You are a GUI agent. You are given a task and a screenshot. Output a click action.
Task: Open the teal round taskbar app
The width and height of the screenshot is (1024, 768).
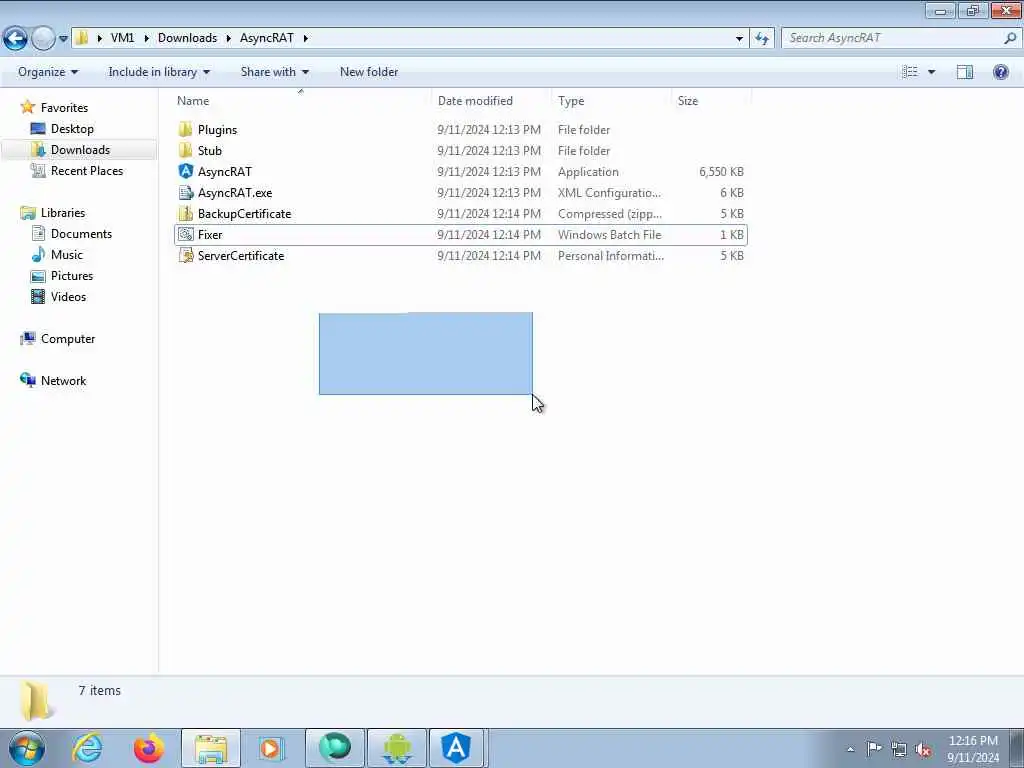pyautogui.click(x=335, y=748)
